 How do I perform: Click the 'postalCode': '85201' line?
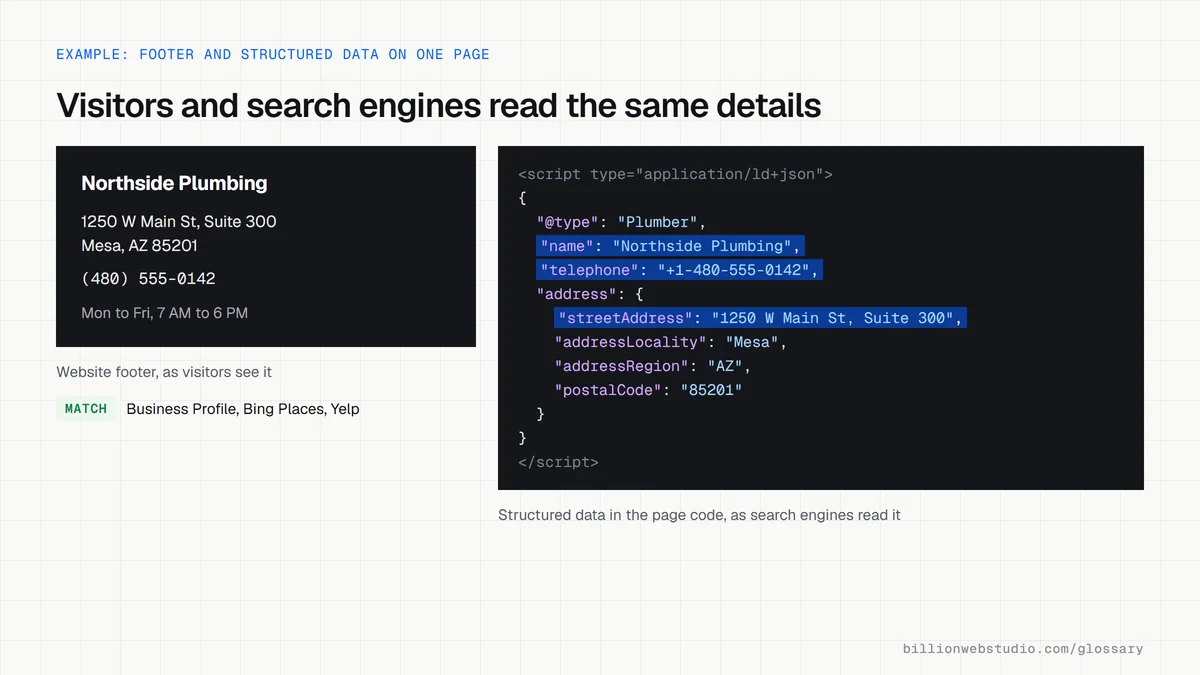(x=648, y=390)
